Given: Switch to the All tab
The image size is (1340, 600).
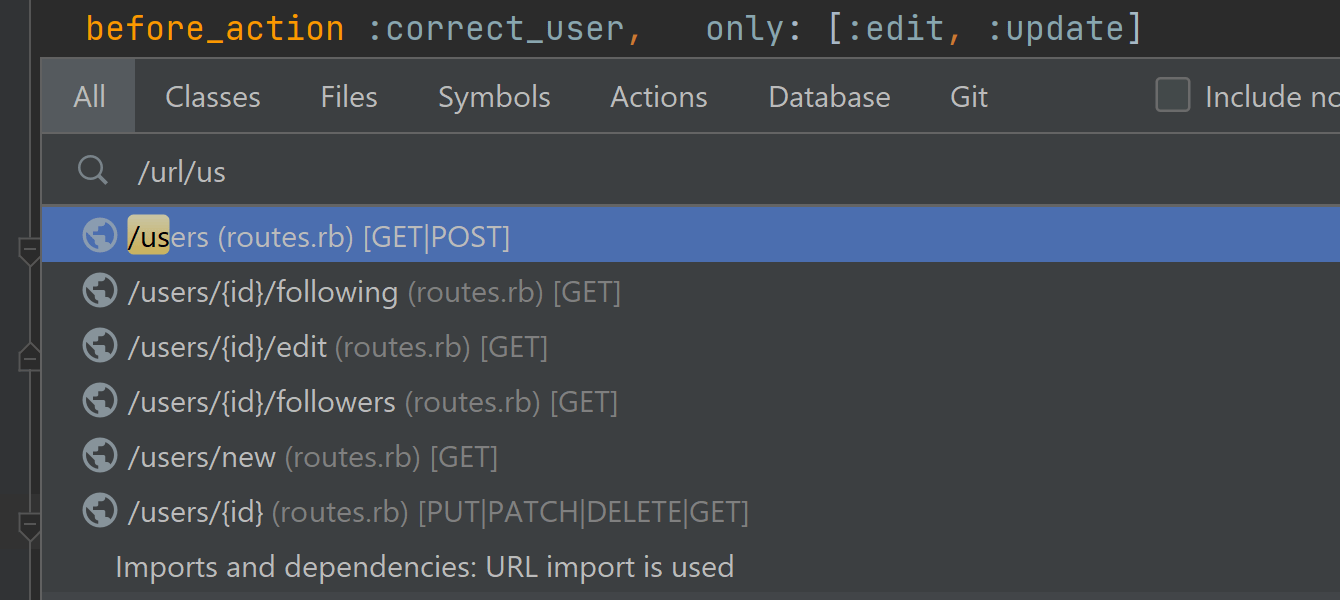Looking at the screenshot, I should [x=89, y=97].
